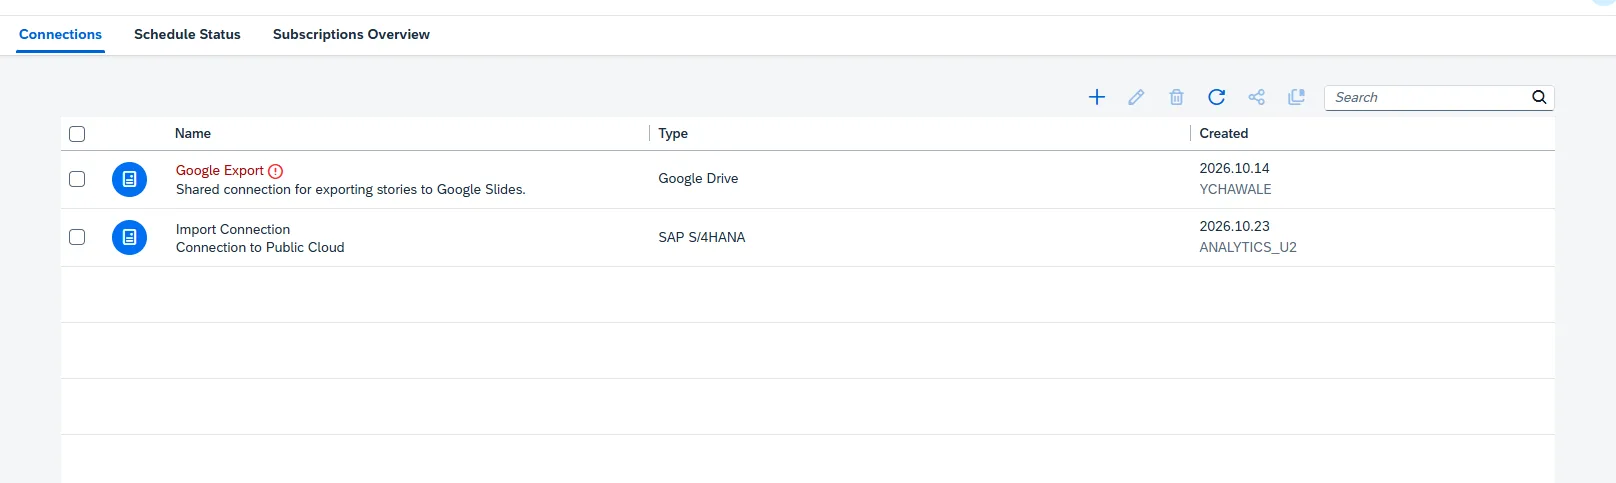Check the Google Export row checkbox
The height and width of the screenshot is (483, 1616).
tap(77, 179)
